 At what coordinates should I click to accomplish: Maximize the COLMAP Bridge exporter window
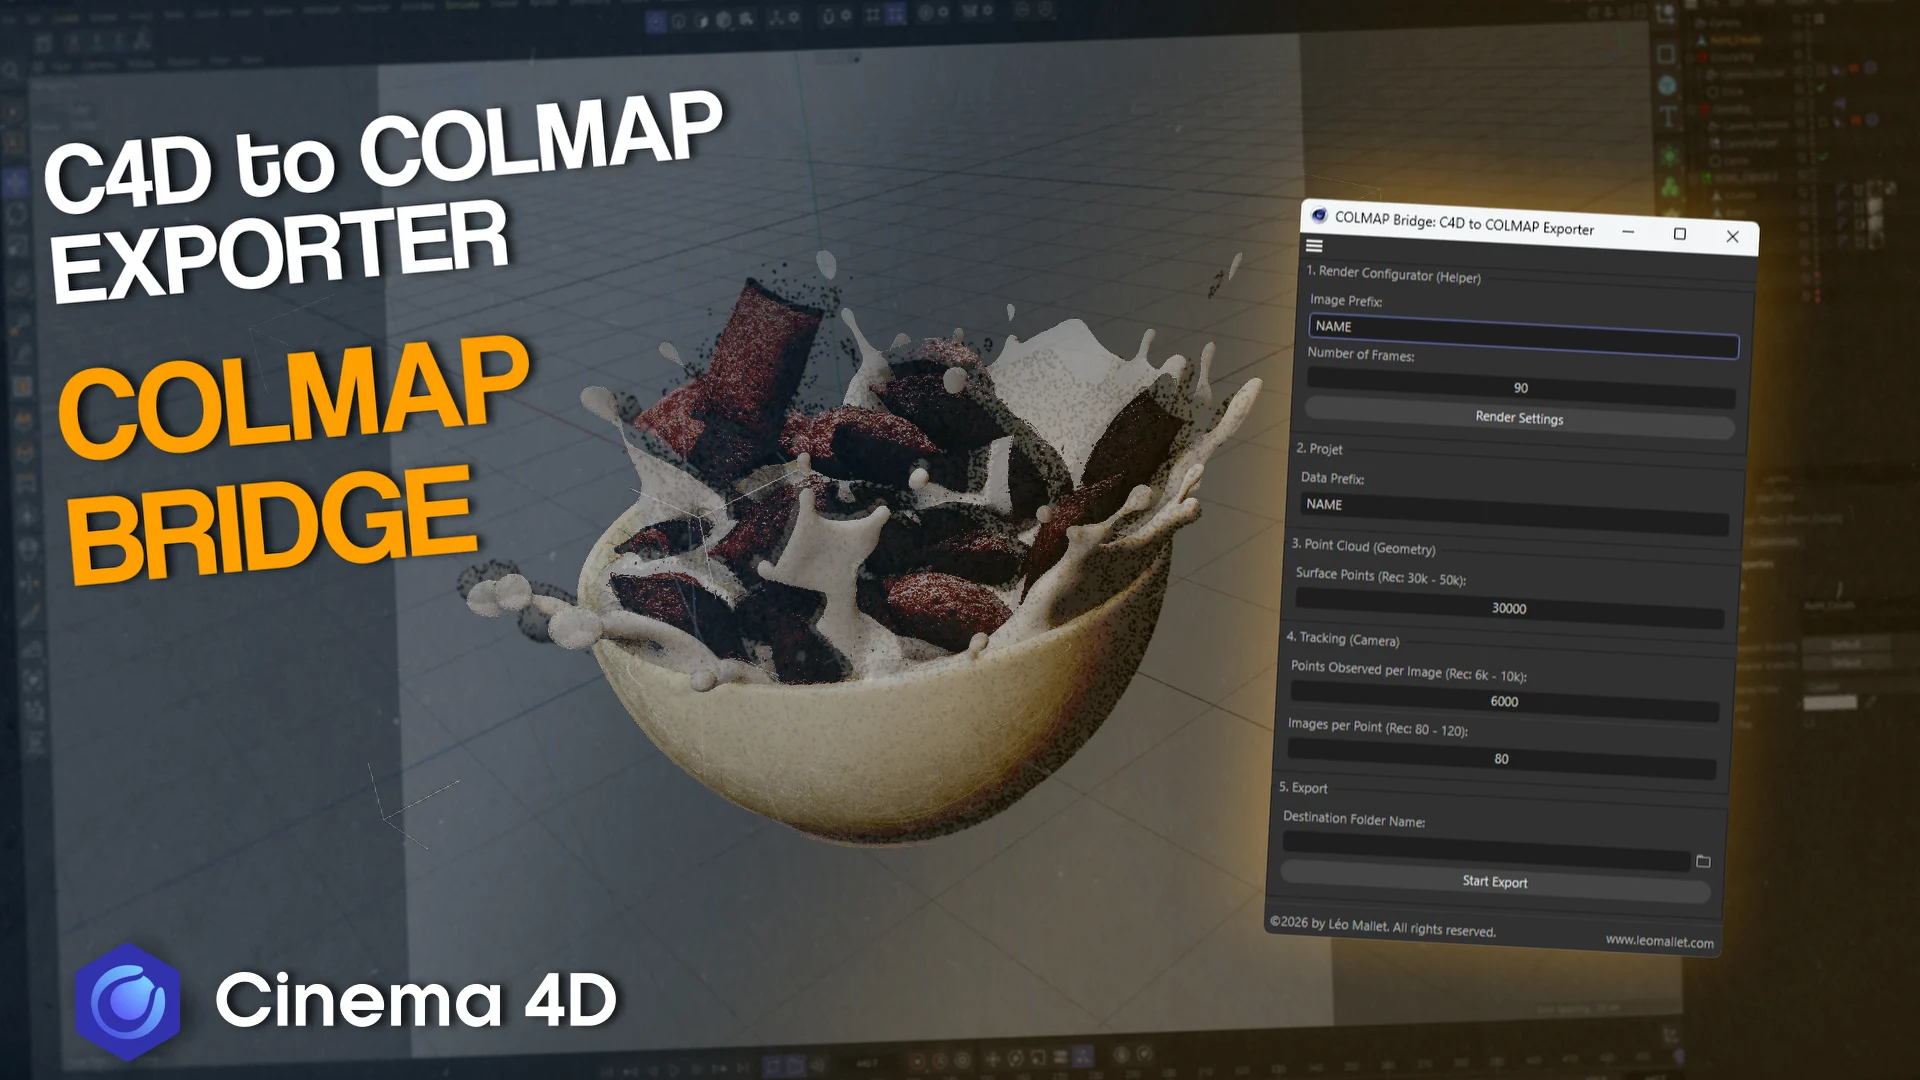point(1680,234)
